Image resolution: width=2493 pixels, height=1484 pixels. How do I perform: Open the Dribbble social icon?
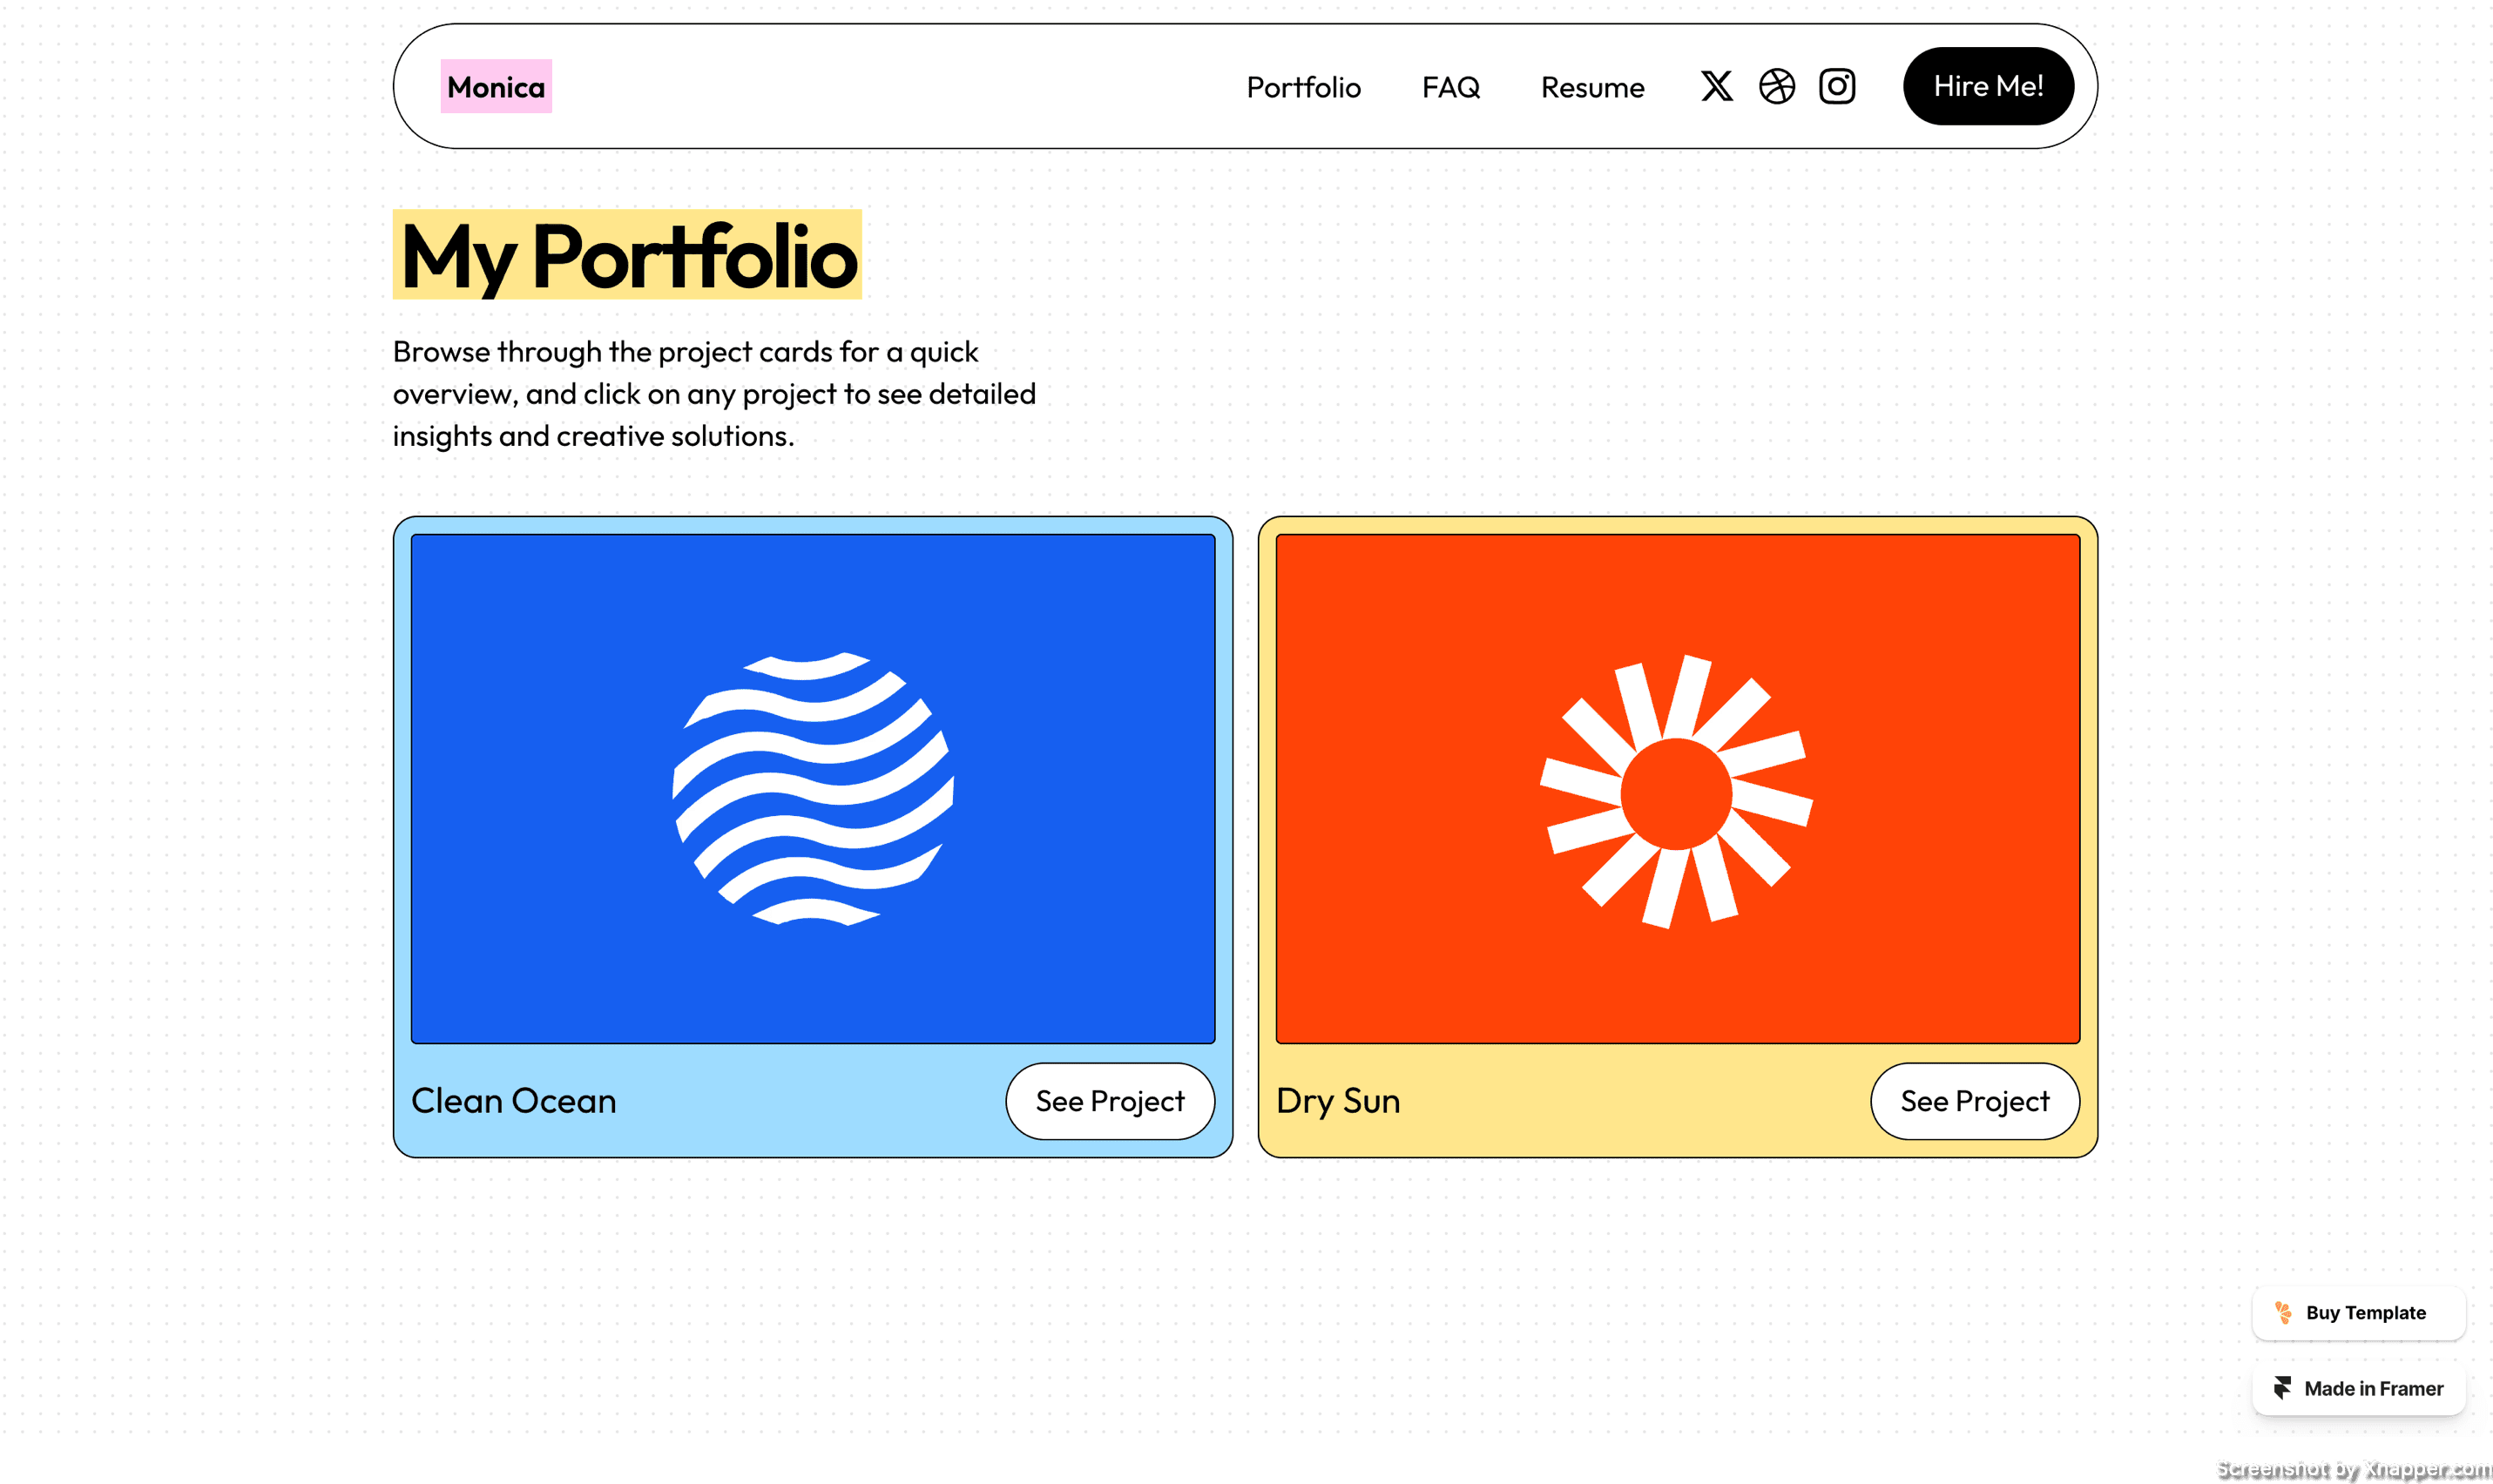coord(1776,86)
